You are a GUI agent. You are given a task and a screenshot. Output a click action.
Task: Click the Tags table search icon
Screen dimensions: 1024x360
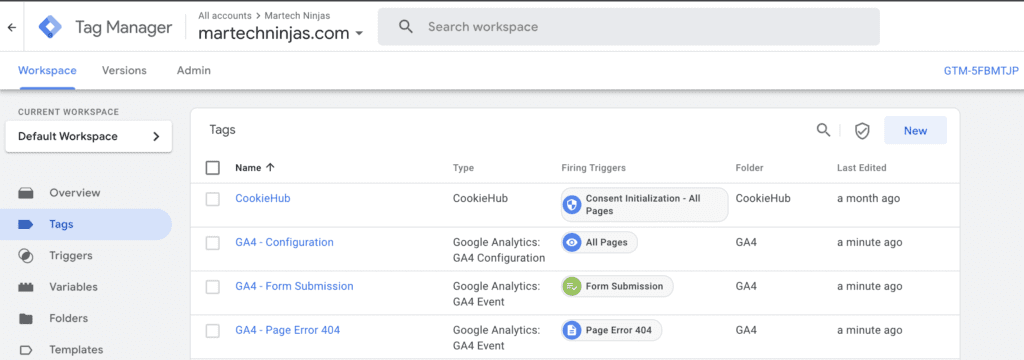[824, 129]
